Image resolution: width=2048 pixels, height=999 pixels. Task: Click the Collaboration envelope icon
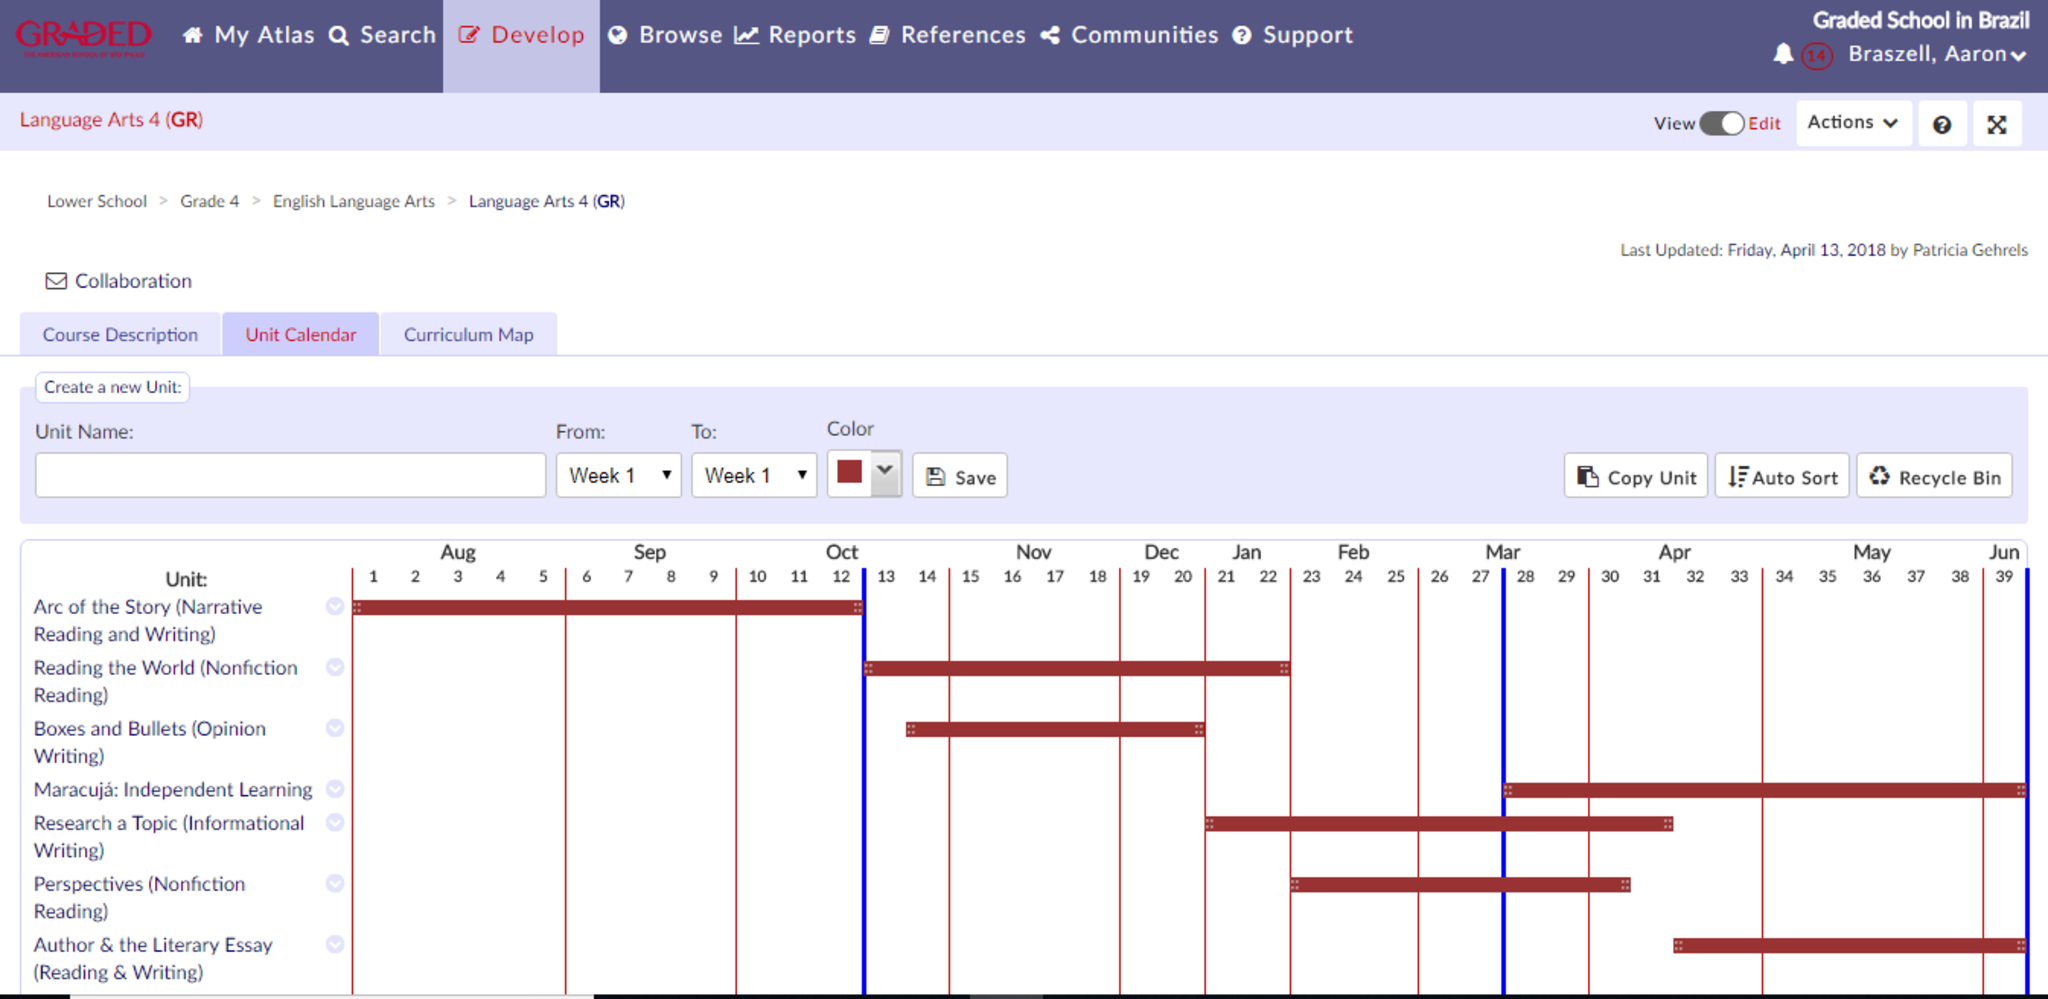click(x=56, y=281)
